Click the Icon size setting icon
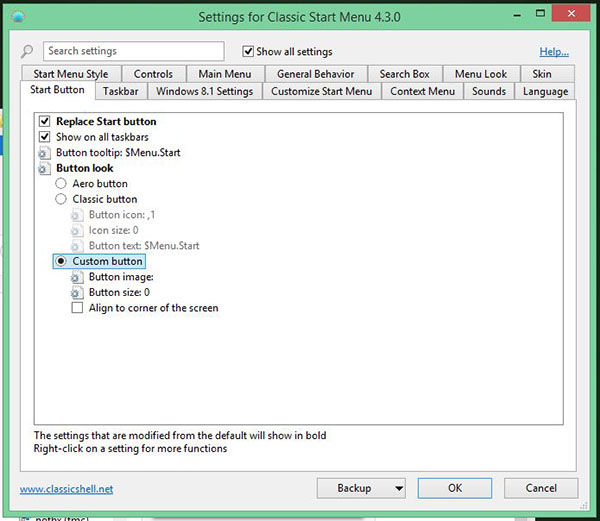The height and width of the screenshot is (521, 600). 77,231
